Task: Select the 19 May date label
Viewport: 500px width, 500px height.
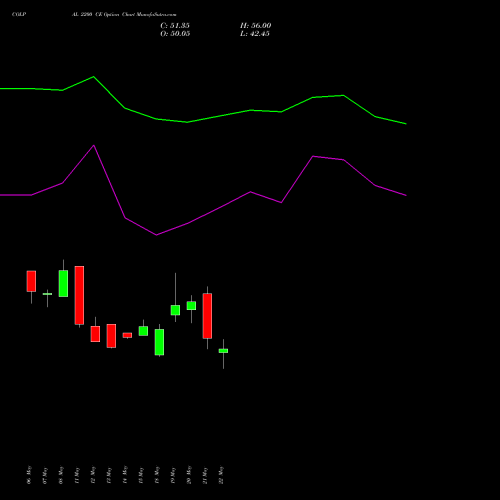Action: [x=173, y=475]
